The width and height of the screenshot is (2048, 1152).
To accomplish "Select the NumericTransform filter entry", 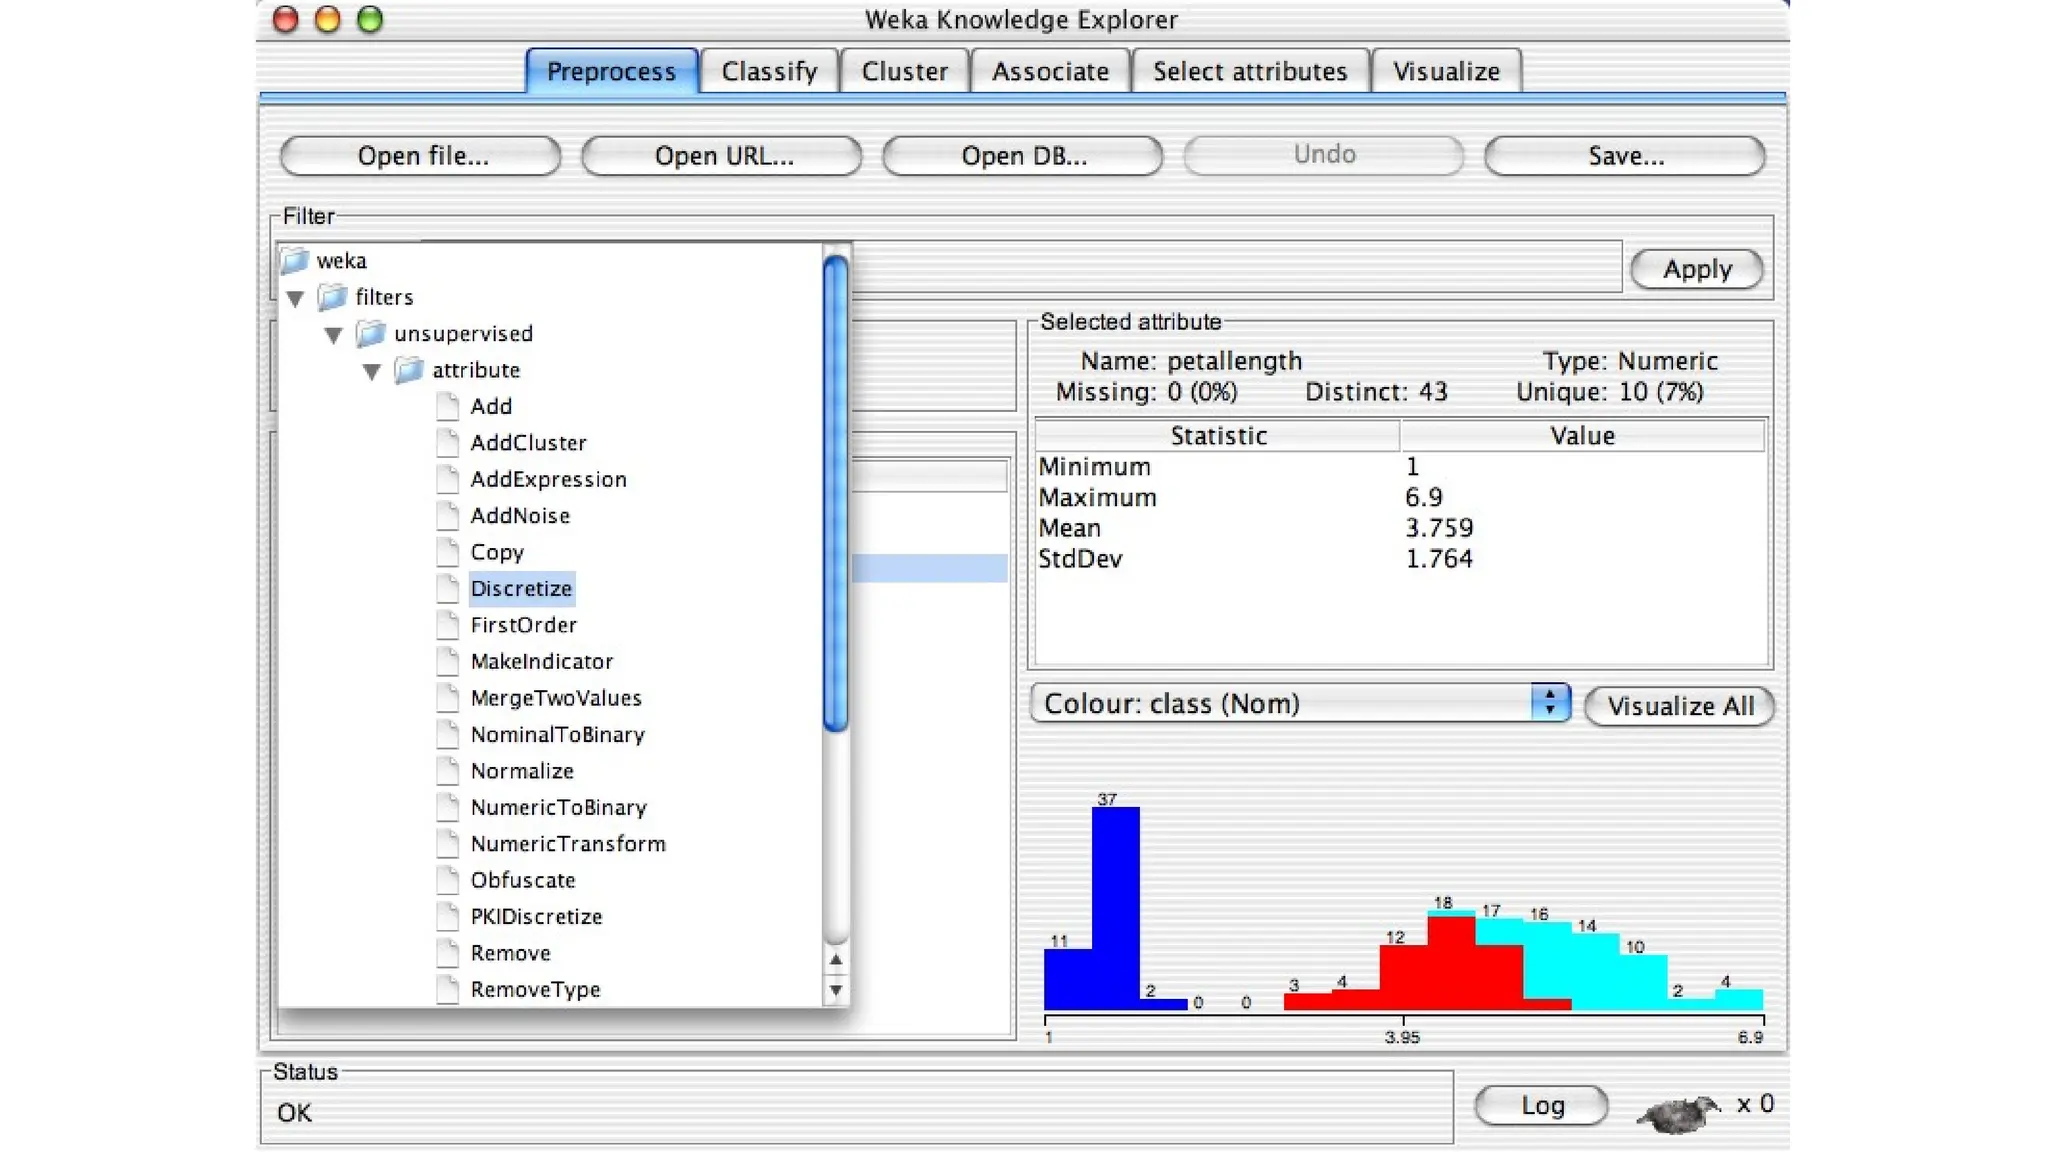I will point(567,844).
